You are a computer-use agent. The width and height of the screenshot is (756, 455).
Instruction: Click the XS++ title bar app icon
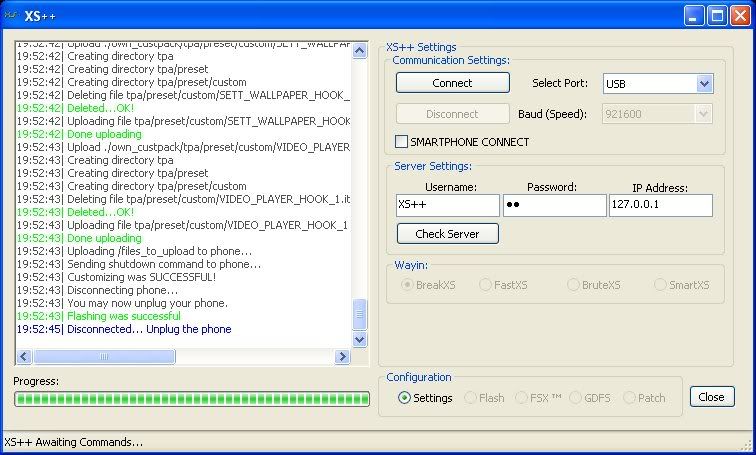[13, 15]
